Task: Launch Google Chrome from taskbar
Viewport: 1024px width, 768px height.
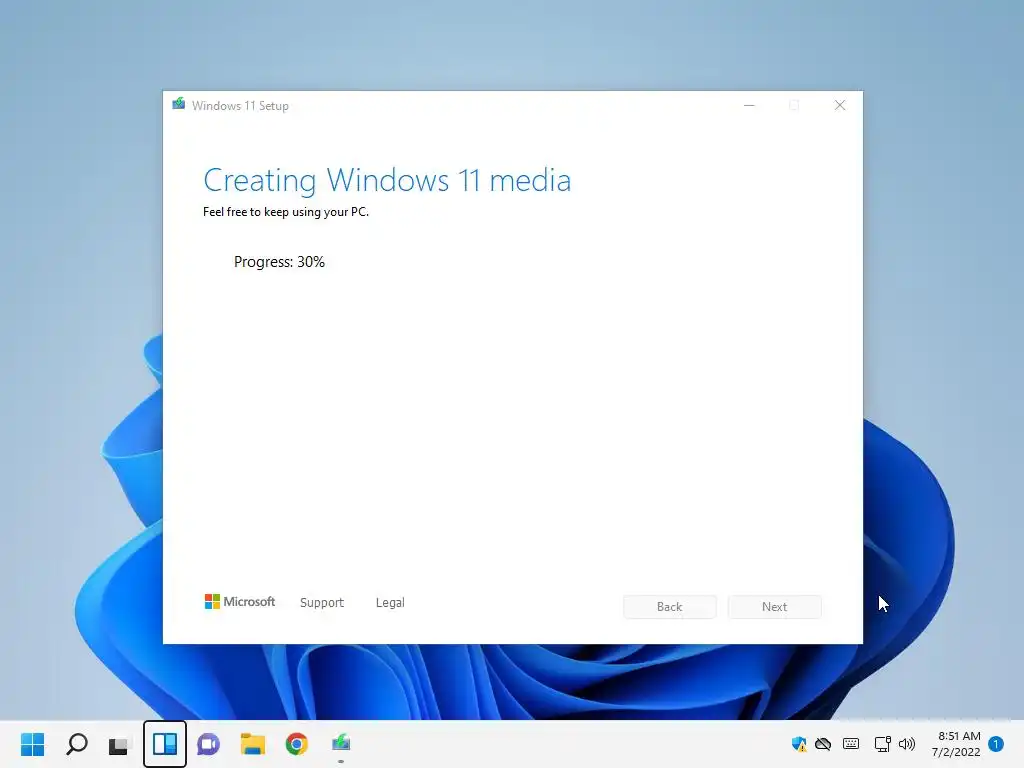Action: [x=296, y=744]
